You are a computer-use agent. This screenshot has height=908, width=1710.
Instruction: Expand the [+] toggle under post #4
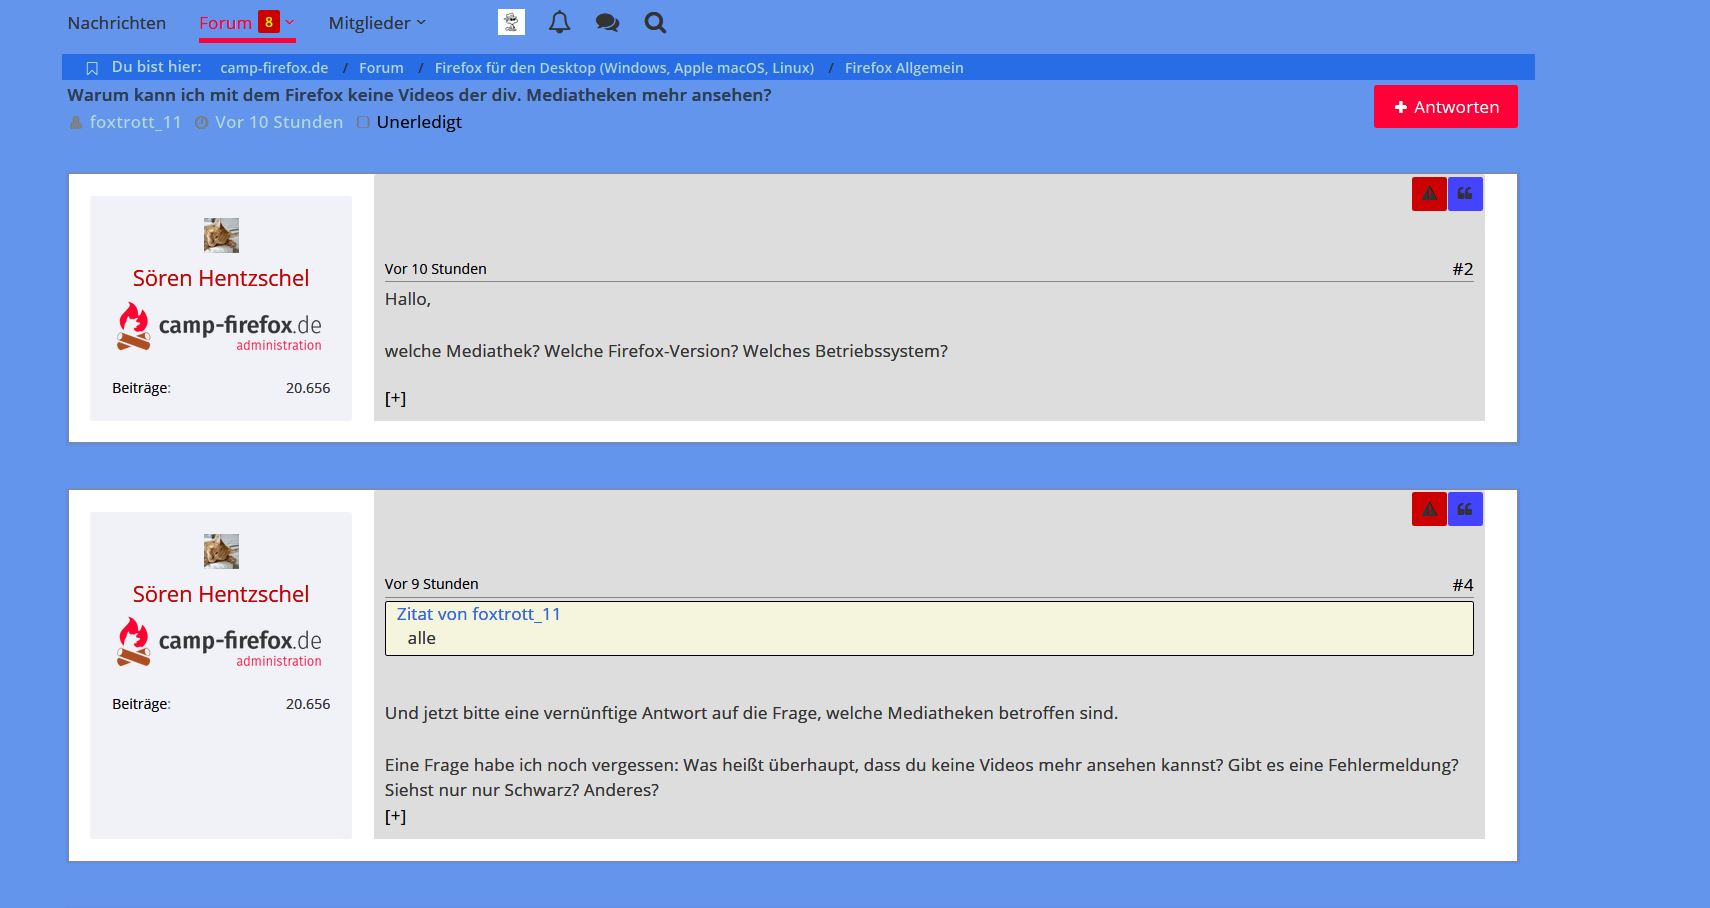[396, 816]
